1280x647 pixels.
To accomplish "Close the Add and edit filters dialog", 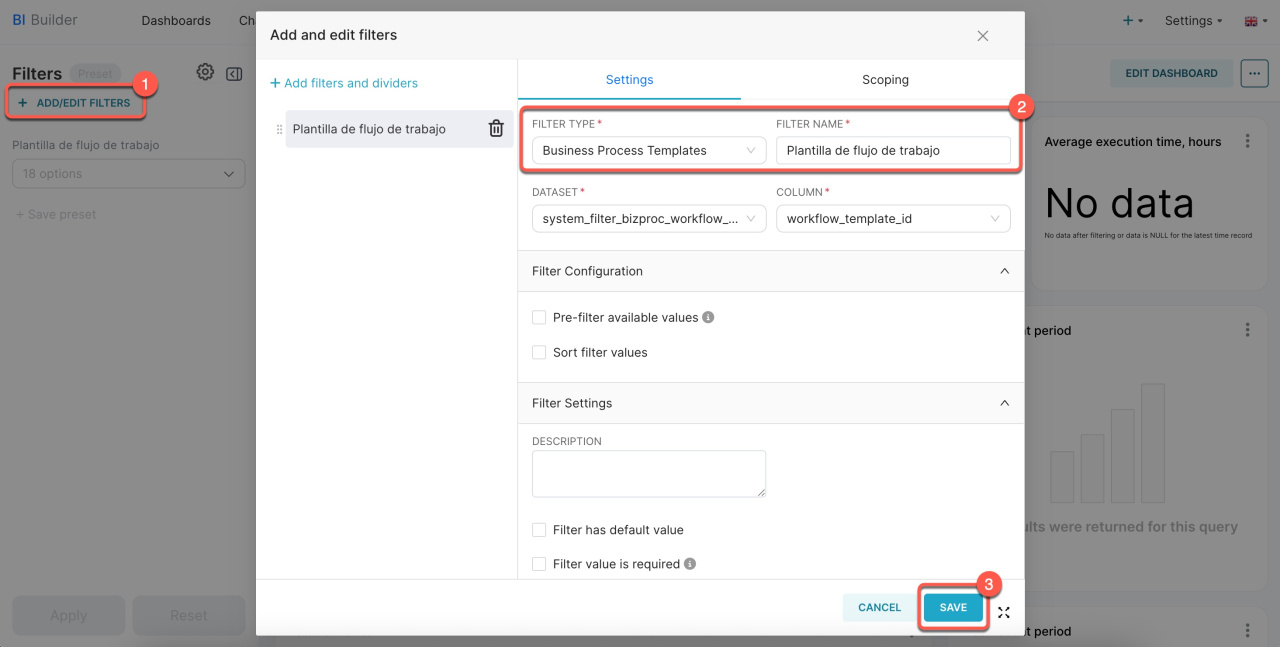I will pyautogui.click(x=982, y=36).
